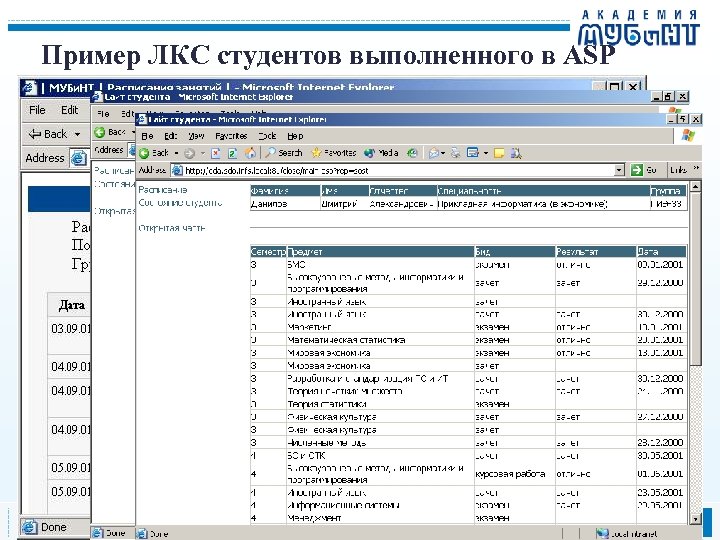Open the Расписание link in the sidebar
720x540 pixels.
[163, 189]
